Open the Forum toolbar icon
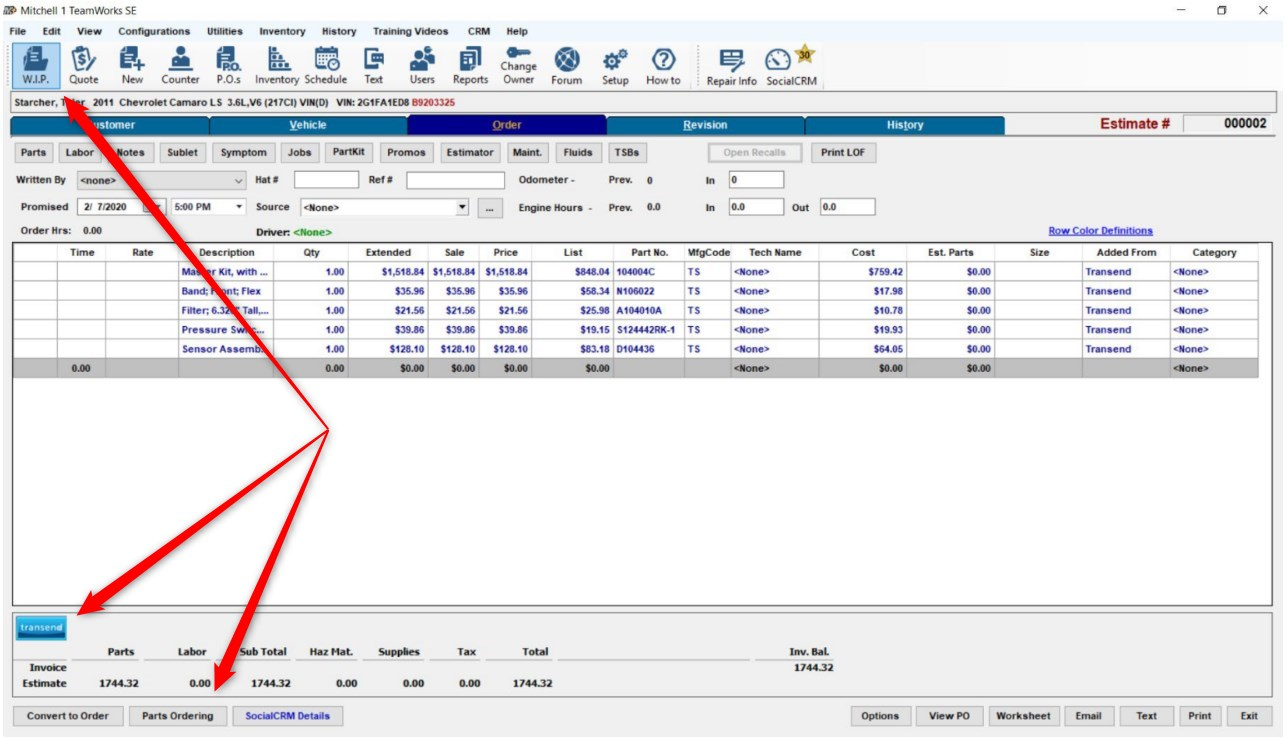The width and height of the screenshot is (1288, 739). (x=567, y=65)
